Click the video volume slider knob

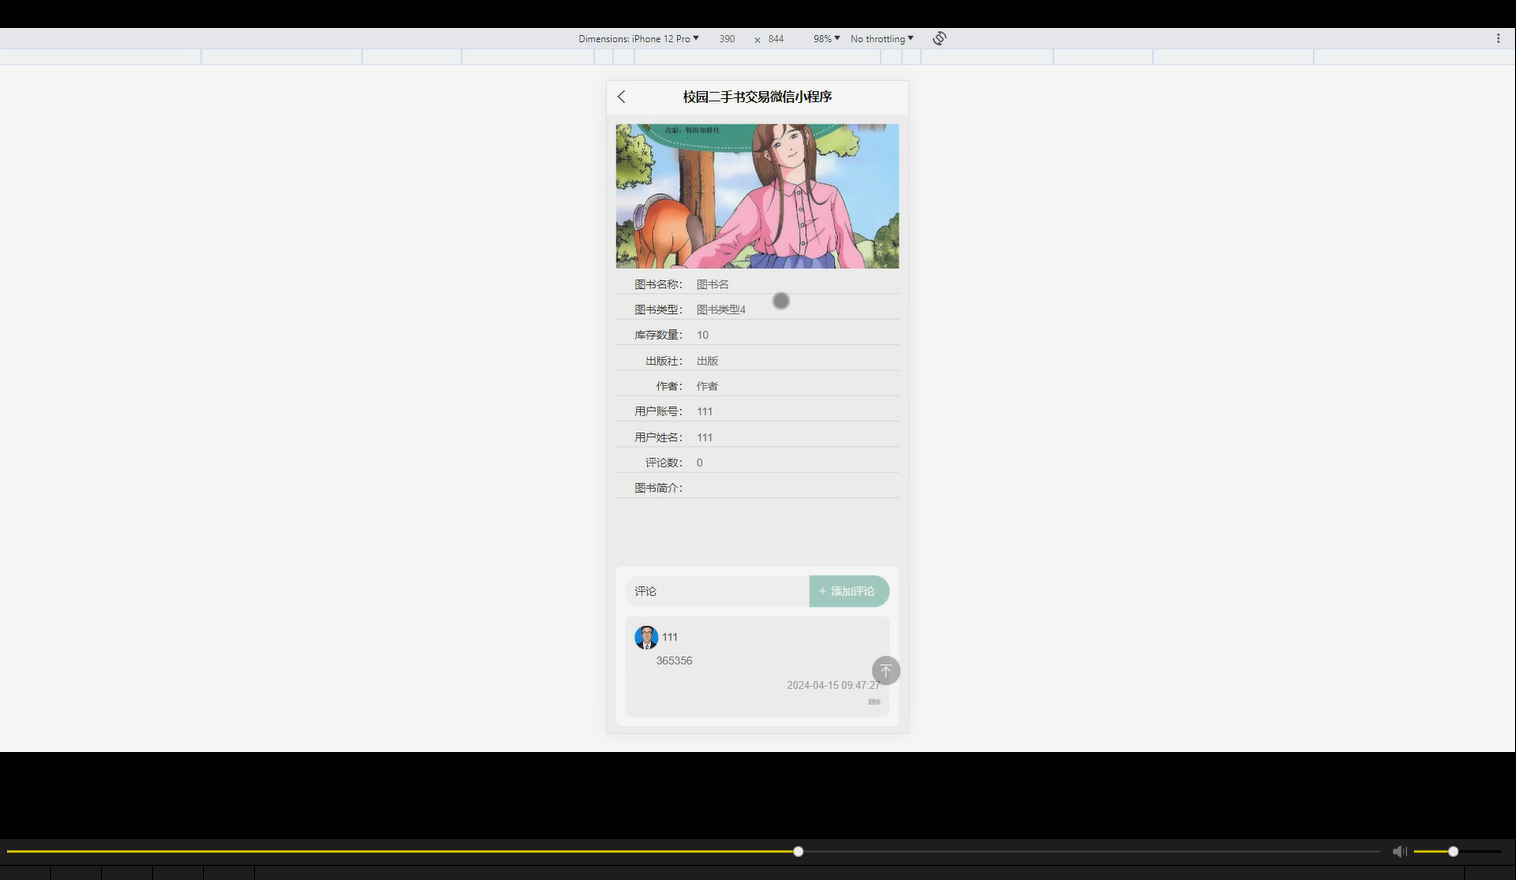[x=1453, y=851]
